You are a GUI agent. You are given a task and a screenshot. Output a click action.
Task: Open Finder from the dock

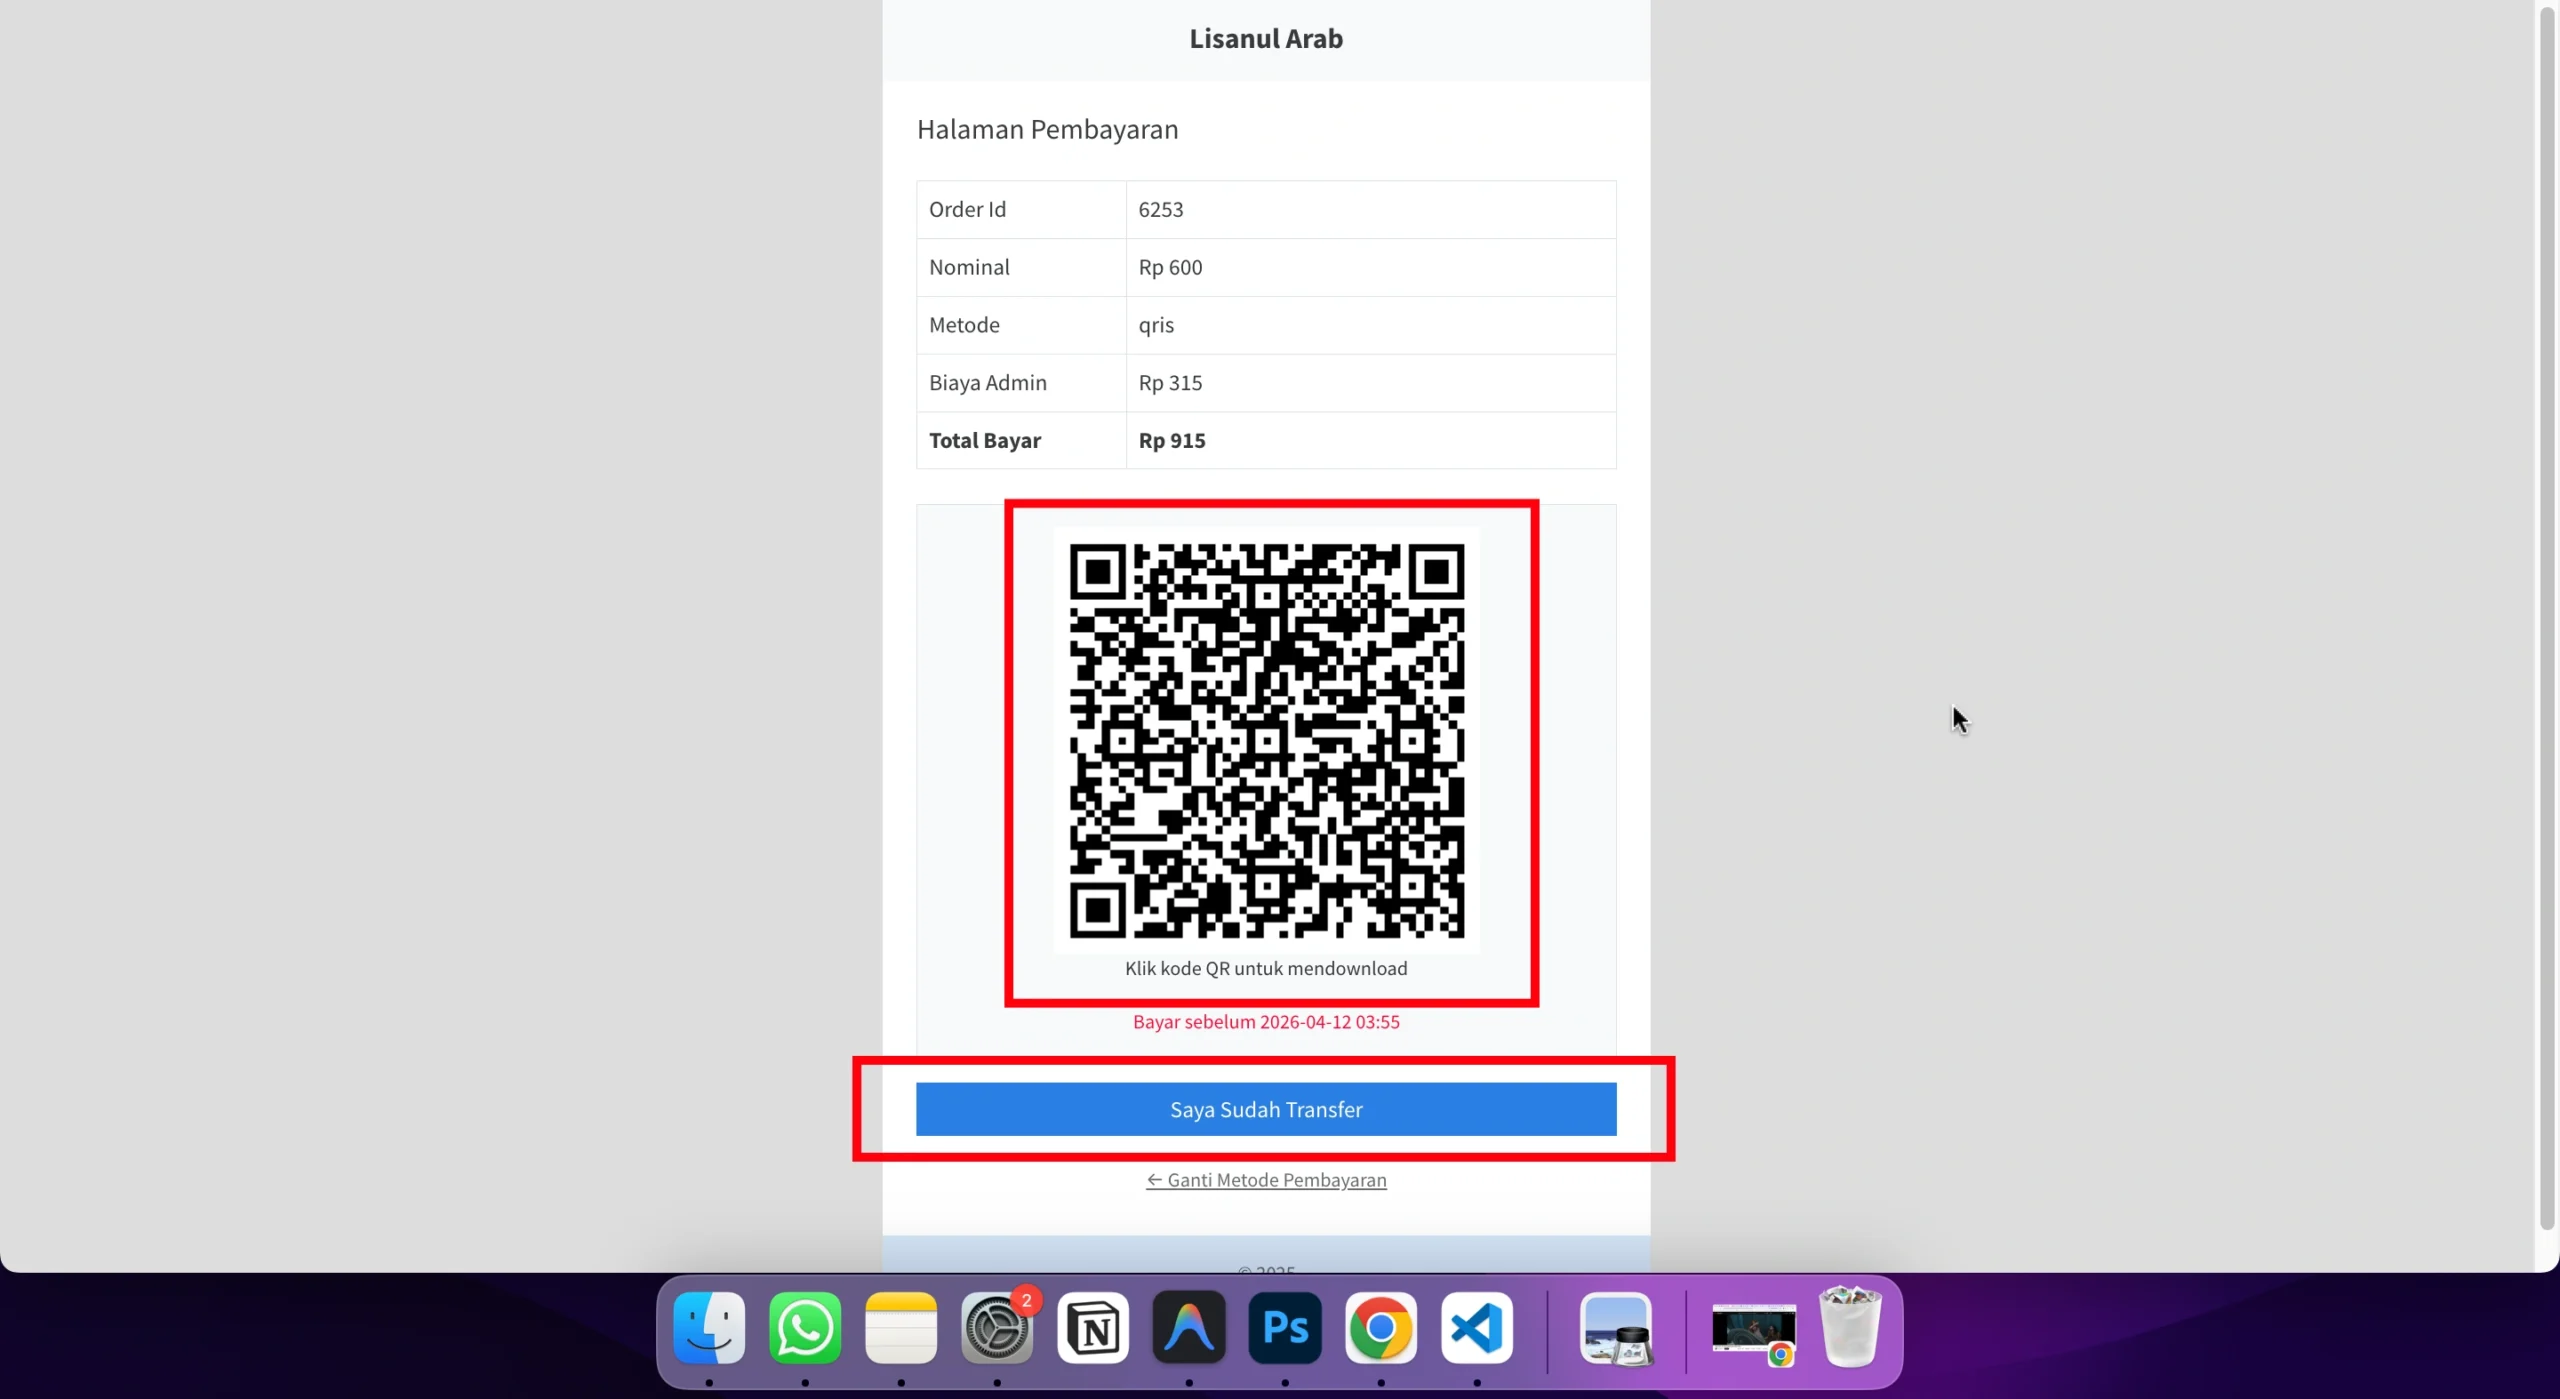click(x=709, y=1329)
